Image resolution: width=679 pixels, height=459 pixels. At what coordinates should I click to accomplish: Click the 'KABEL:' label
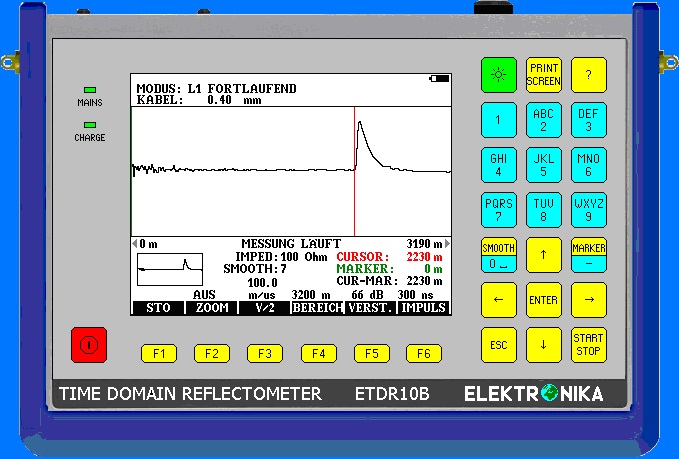pyautogui.click(x=160, y=100)
